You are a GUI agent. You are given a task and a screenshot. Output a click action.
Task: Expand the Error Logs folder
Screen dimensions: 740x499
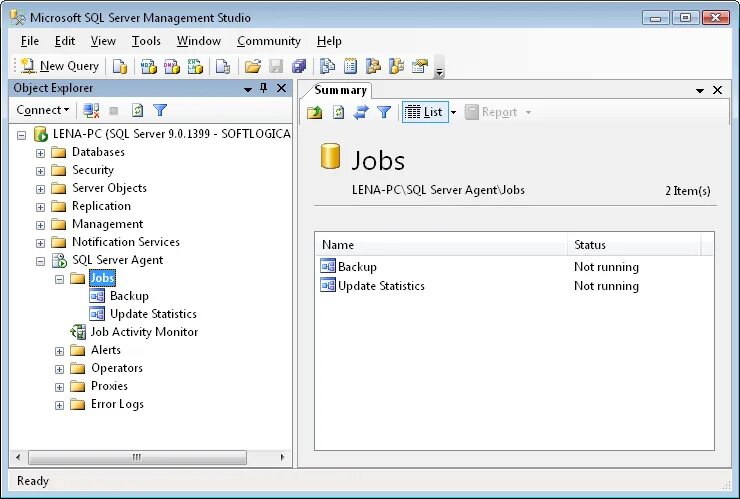(x=59, y=406)
